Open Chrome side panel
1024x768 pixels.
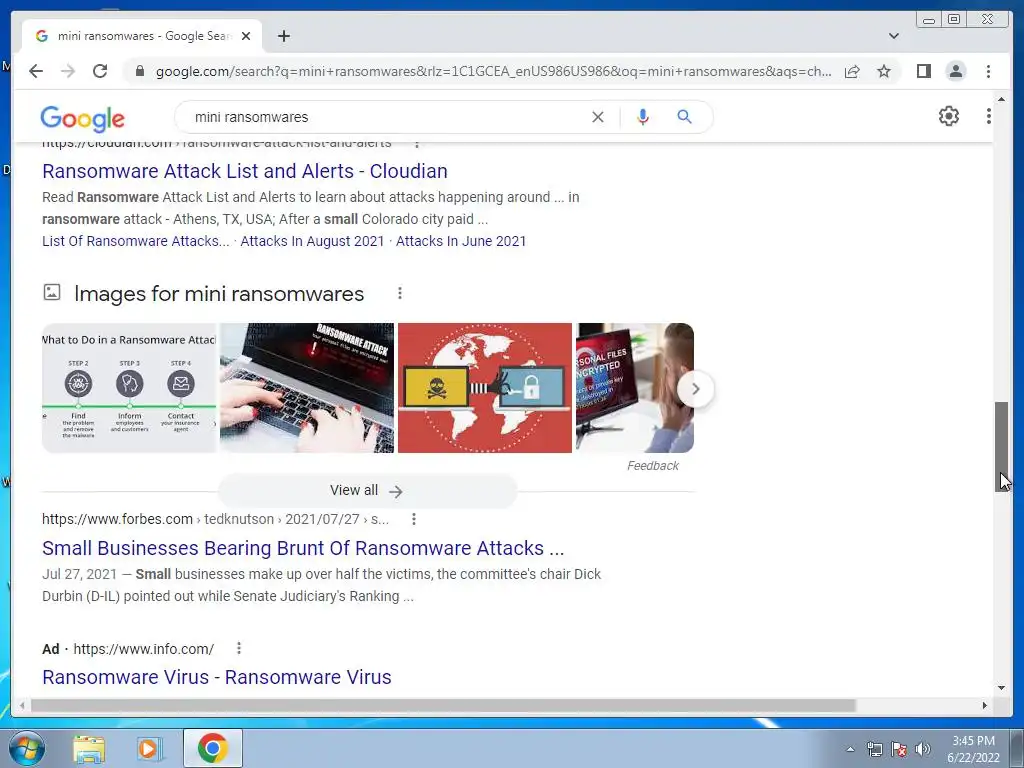(x=923, y=71)
